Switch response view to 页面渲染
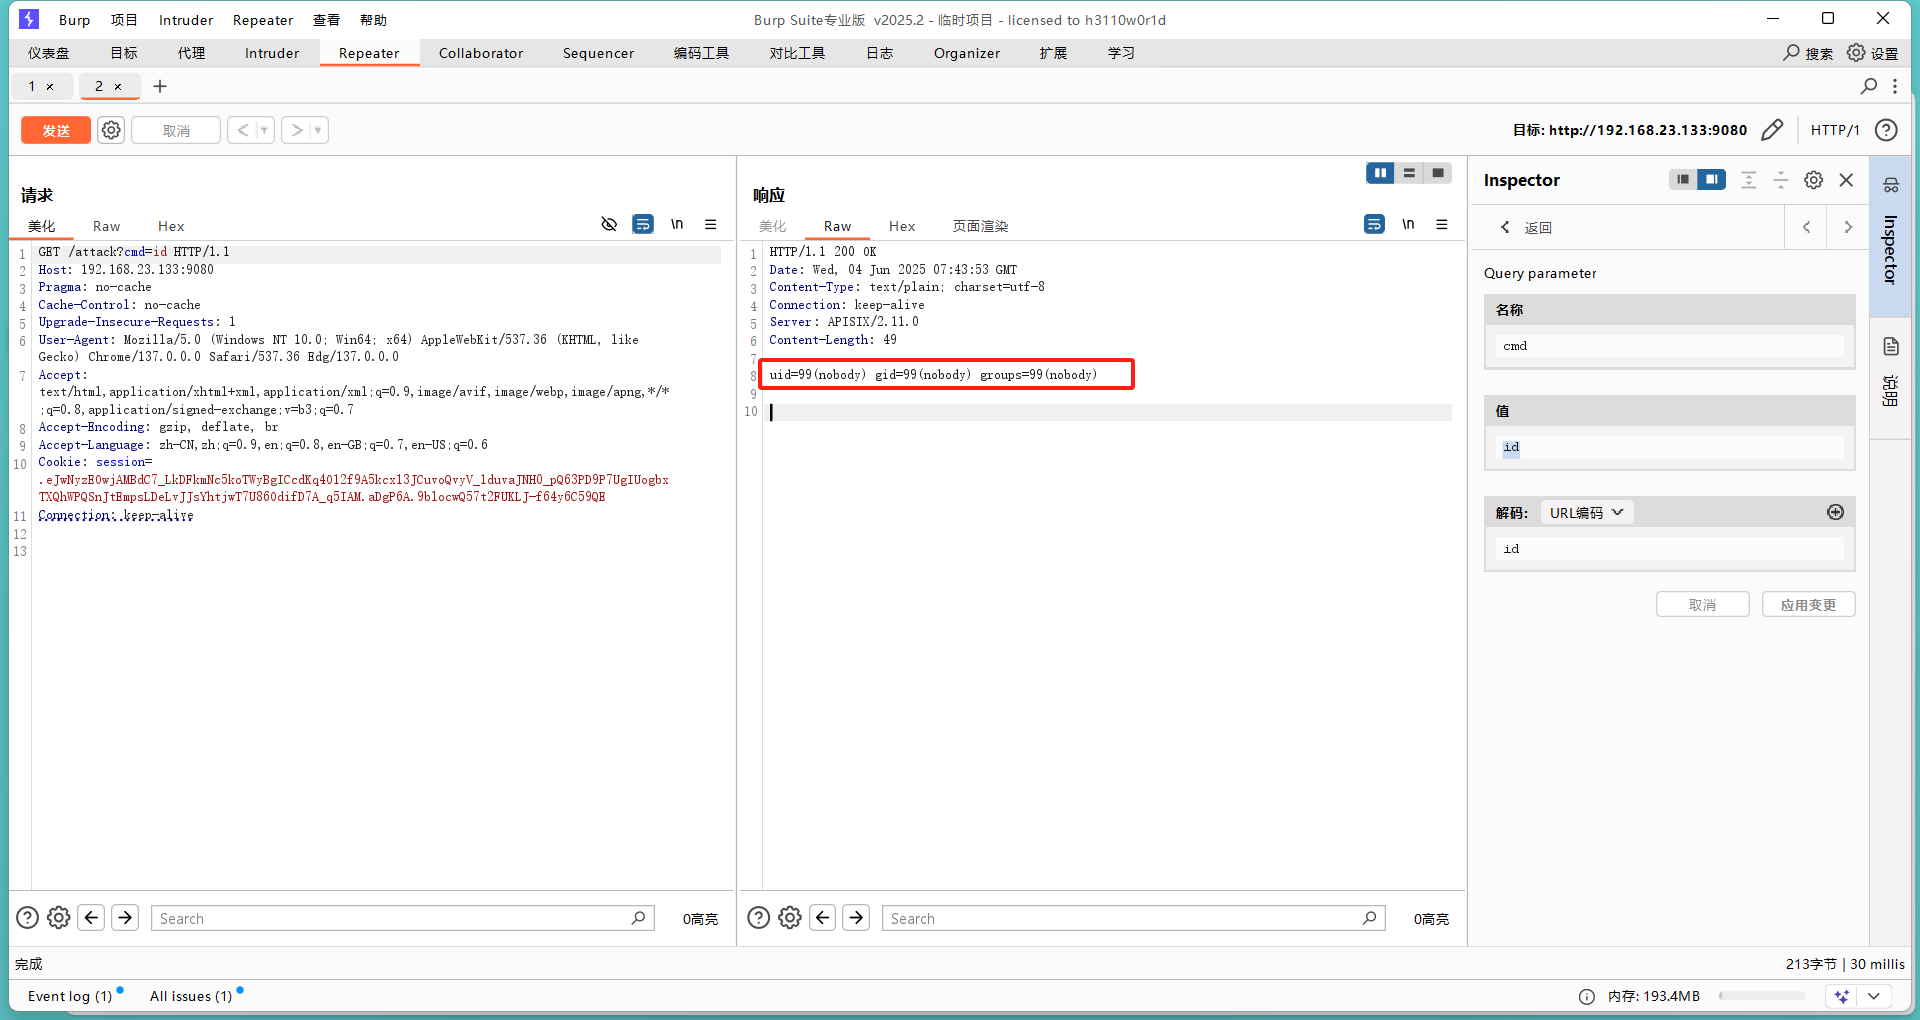This screenshot has height=1020, width=1920. click(x=980, y=226)
